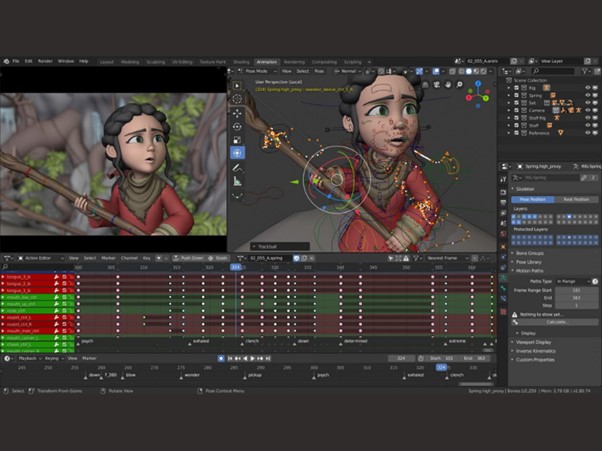
Task: Activate the Rotate tool in viewport toolbar
Action: pos(237,126)
